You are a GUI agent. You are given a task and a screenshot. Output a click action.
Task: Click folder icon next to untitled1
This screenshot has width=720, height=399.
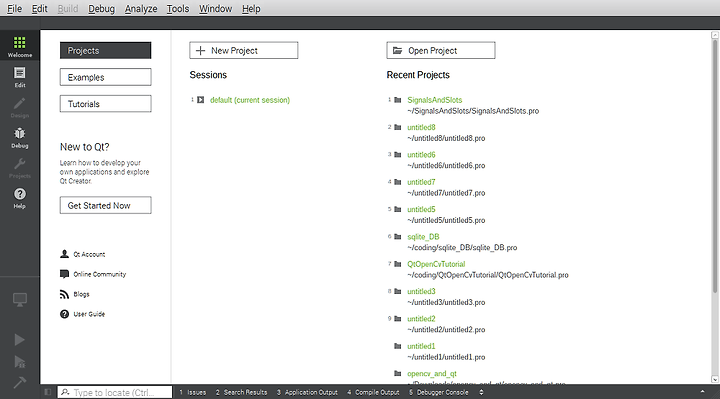coord(398,346)
